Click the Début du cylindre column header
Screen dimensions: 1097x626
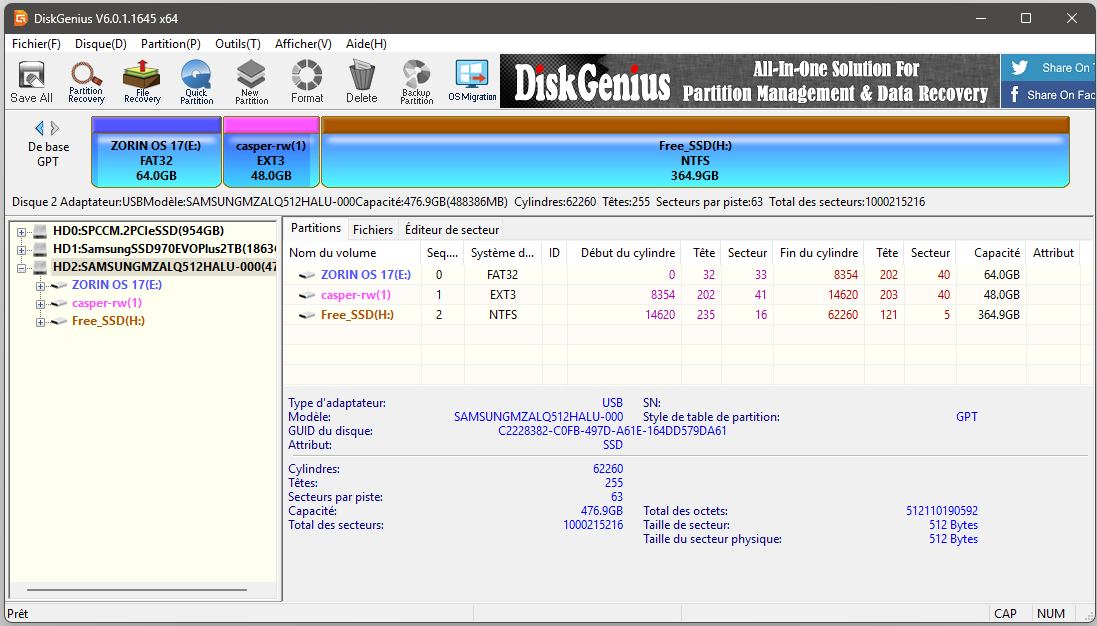[x=624, y=253]
